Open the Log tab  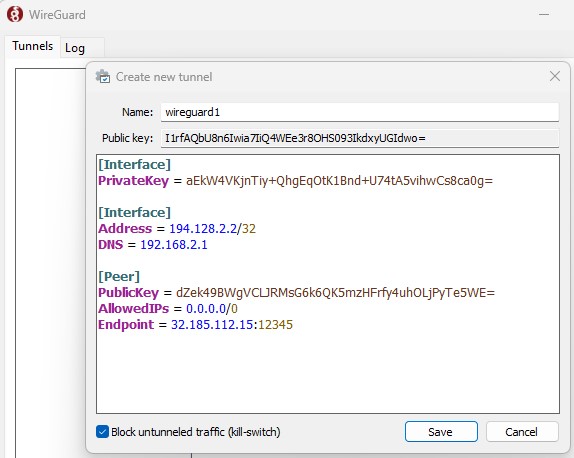(x=75, y=48)
